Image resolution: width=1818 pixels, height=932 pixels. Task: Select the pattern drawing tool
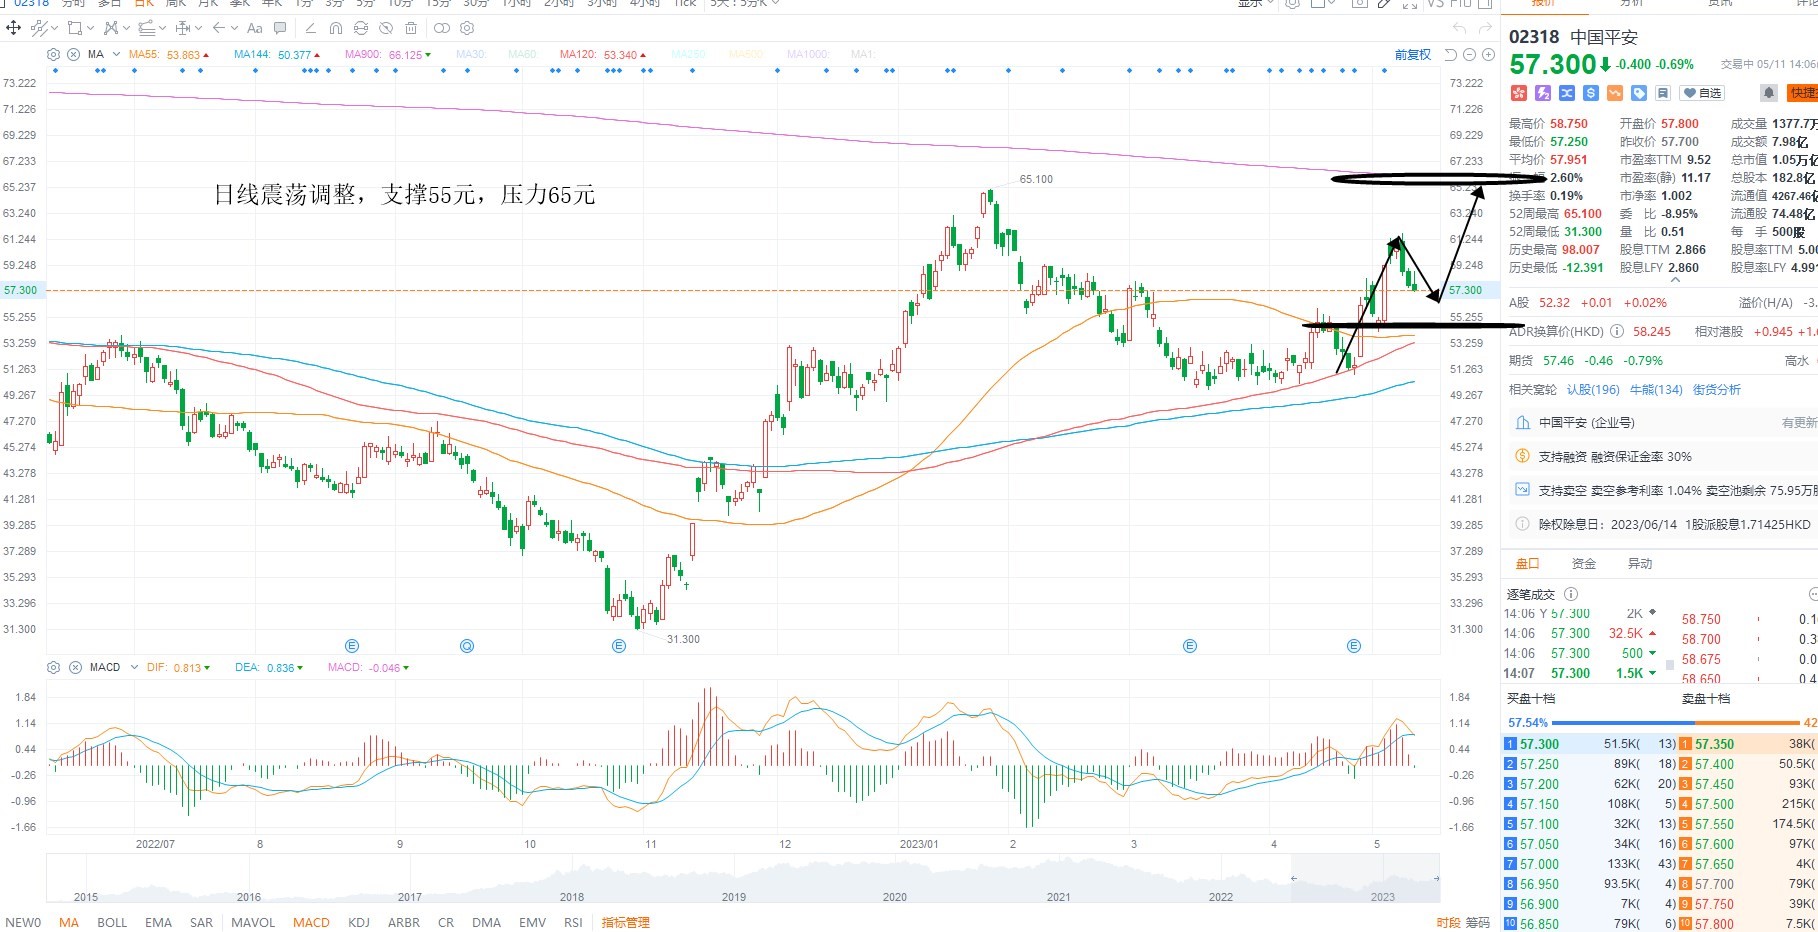point(111,28)
